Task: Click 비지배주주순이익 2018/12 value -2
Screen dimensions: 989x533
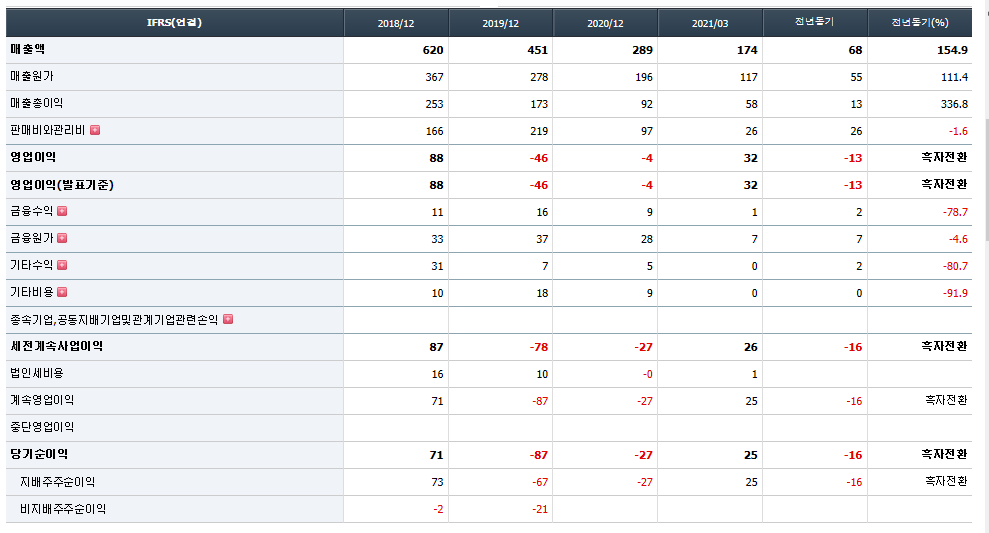Action: 438,509
